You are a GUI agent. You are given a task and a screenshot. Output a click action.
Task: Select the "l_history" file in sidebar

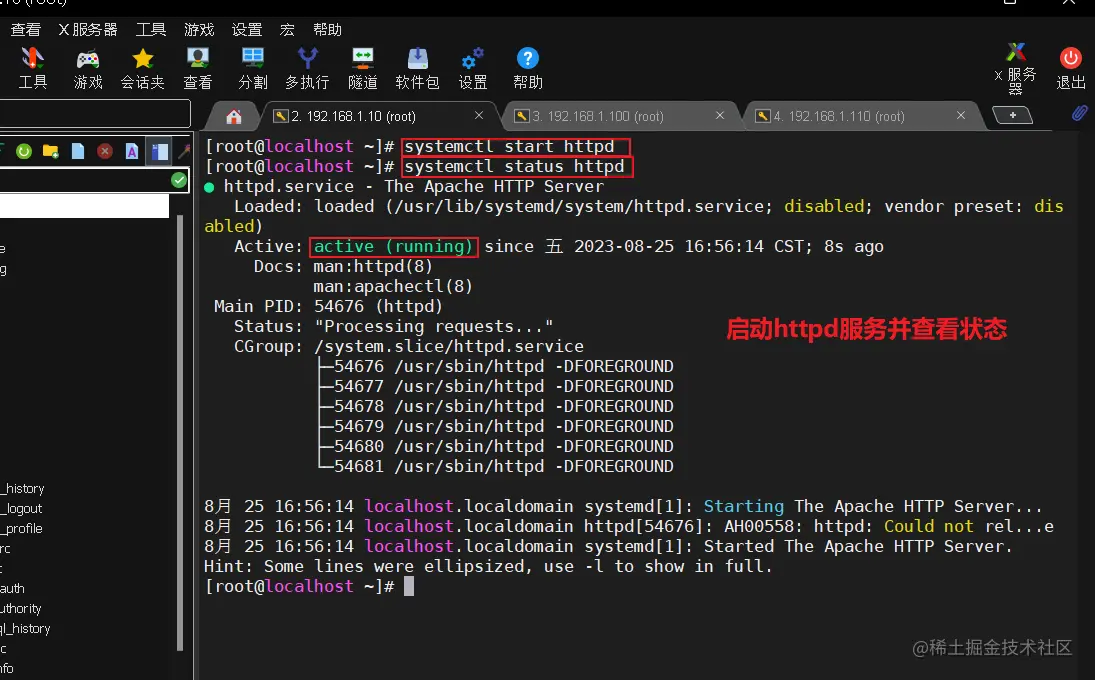(26, 628)
